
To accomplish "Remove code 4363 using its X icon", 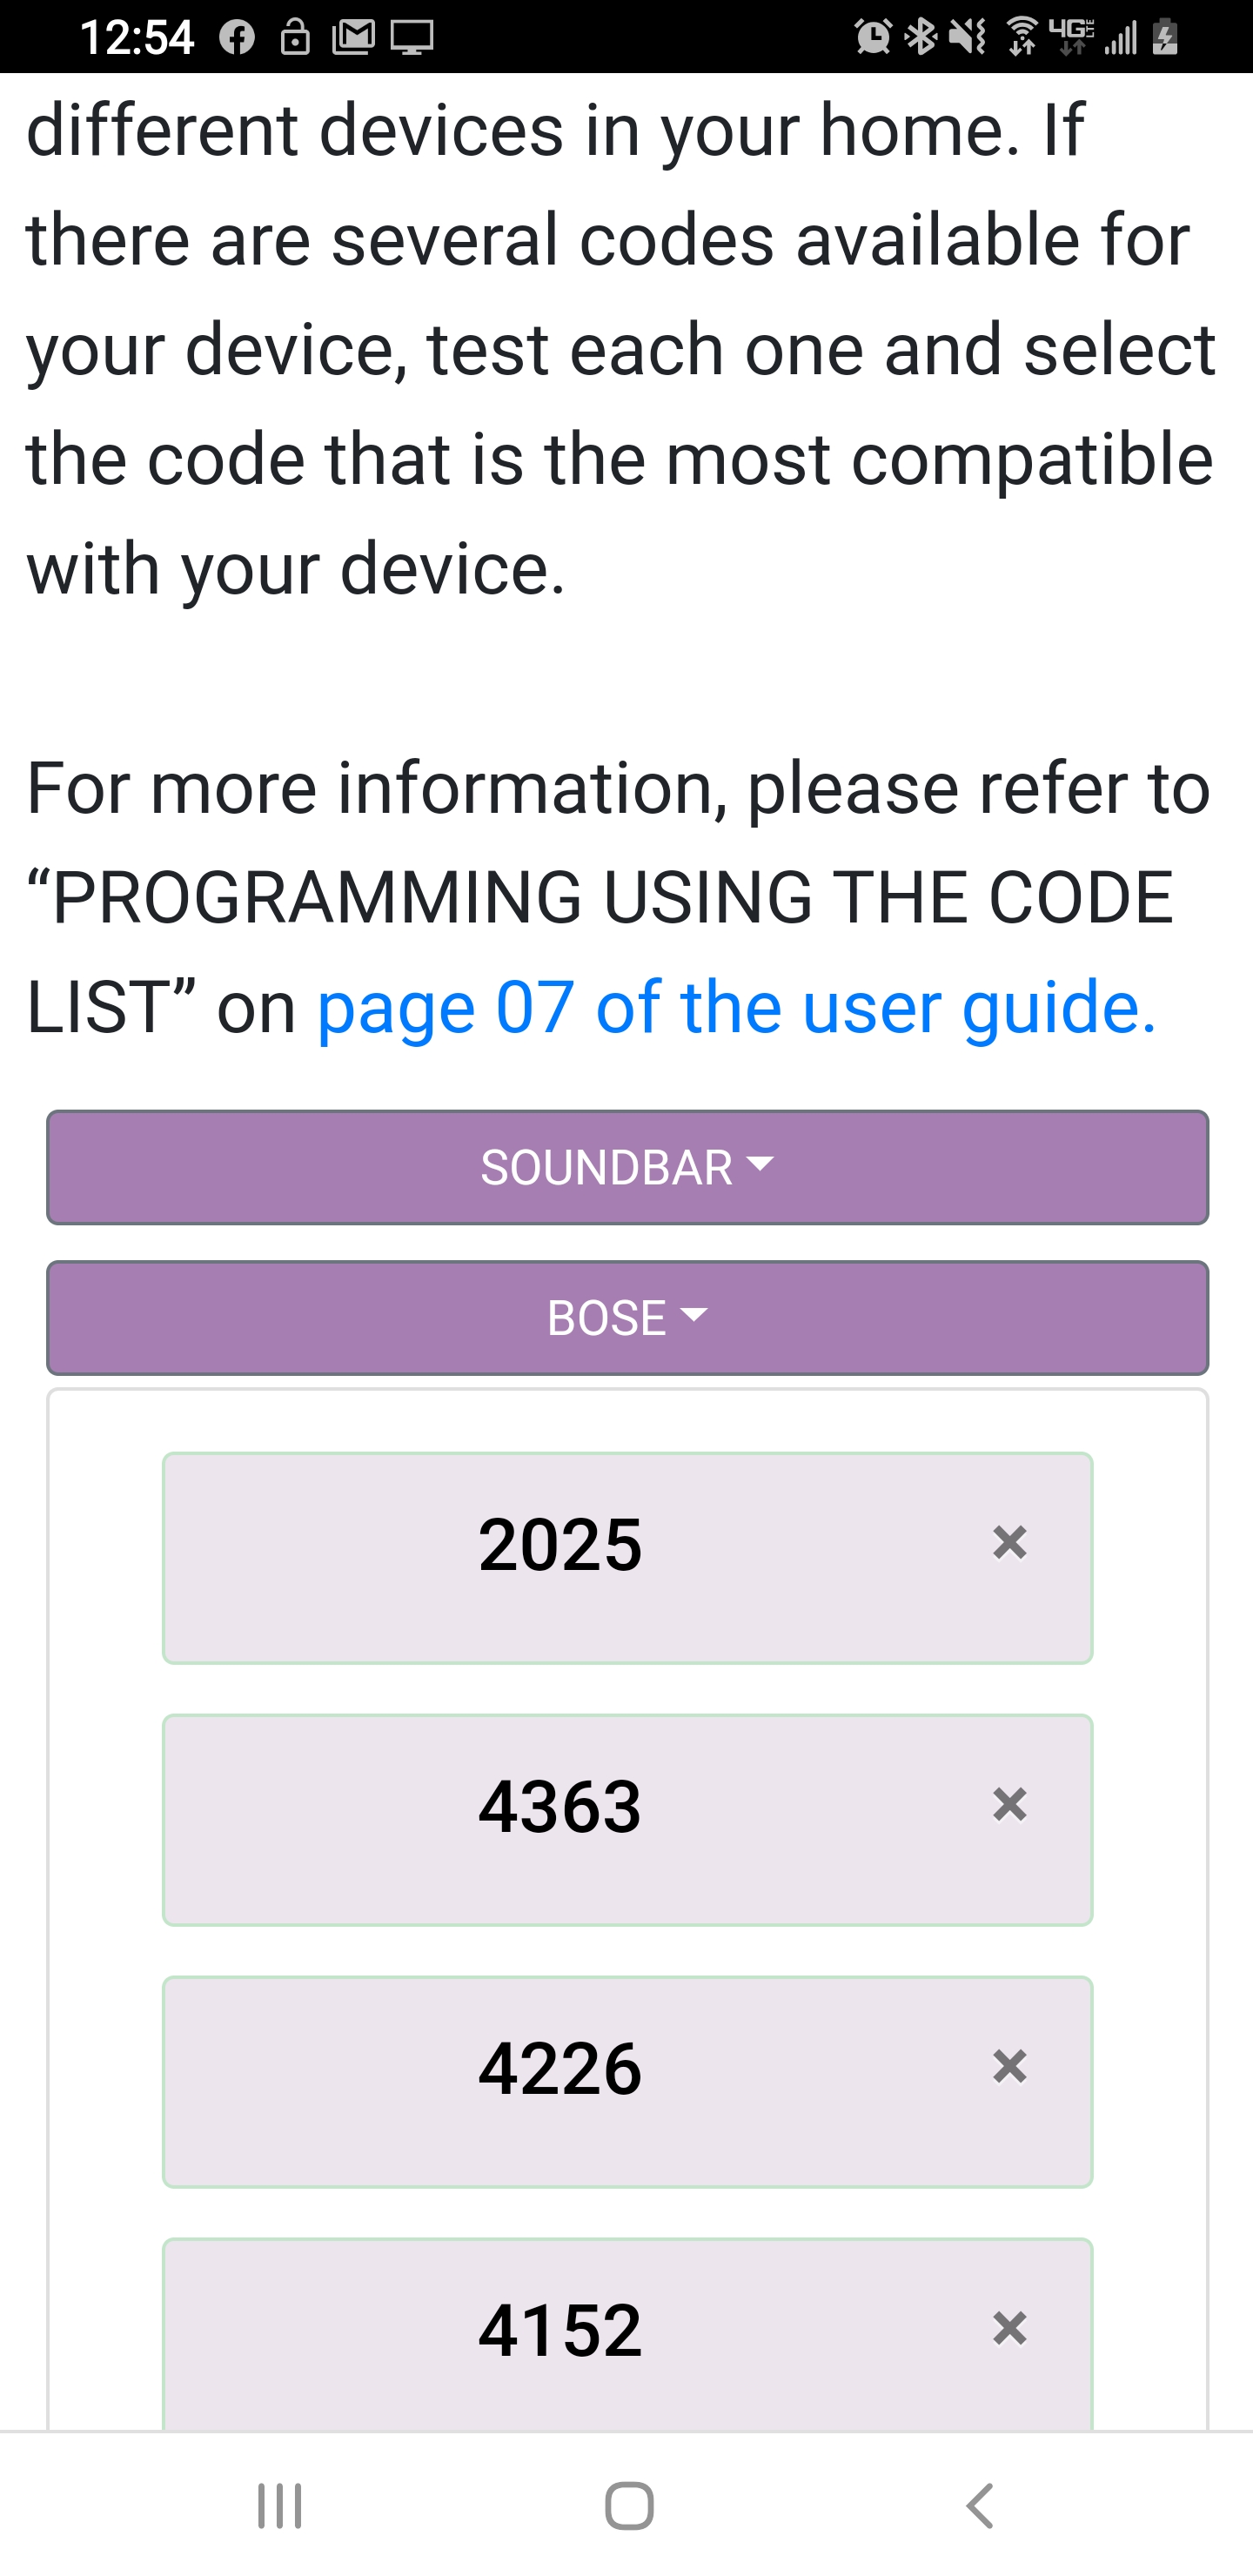I will 1009,1804.
